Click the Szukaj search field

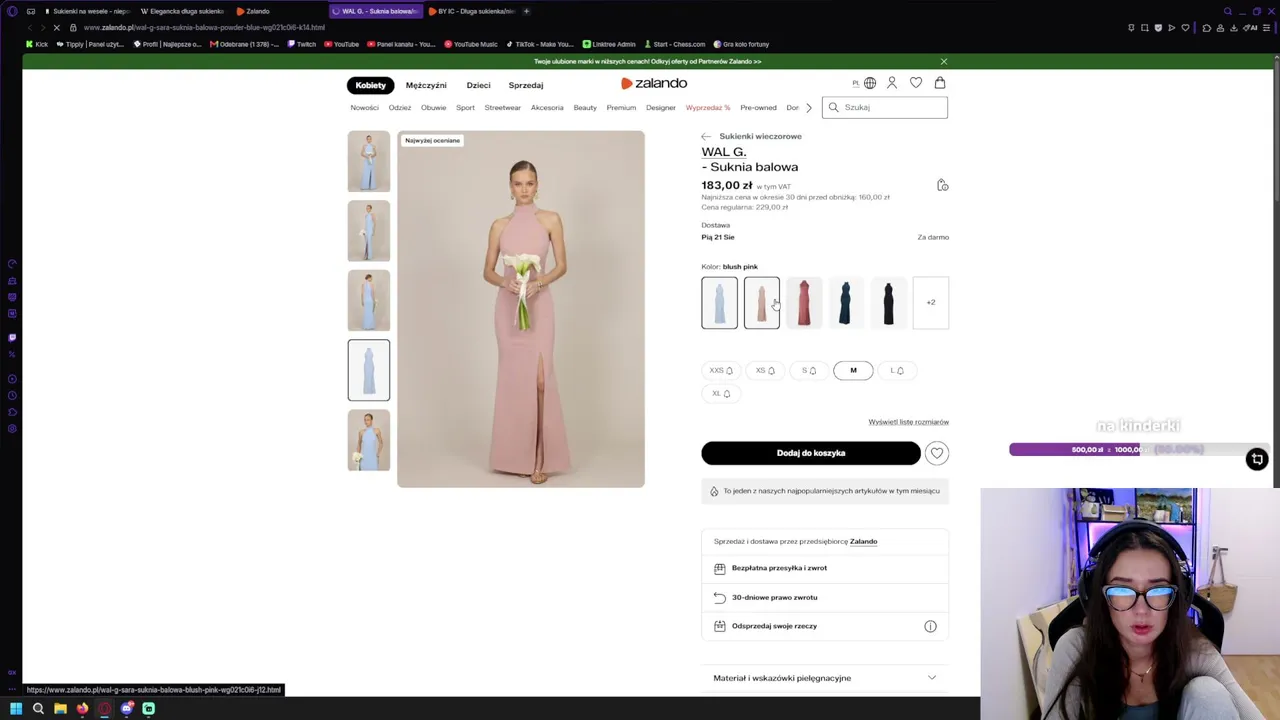point(885,107)
